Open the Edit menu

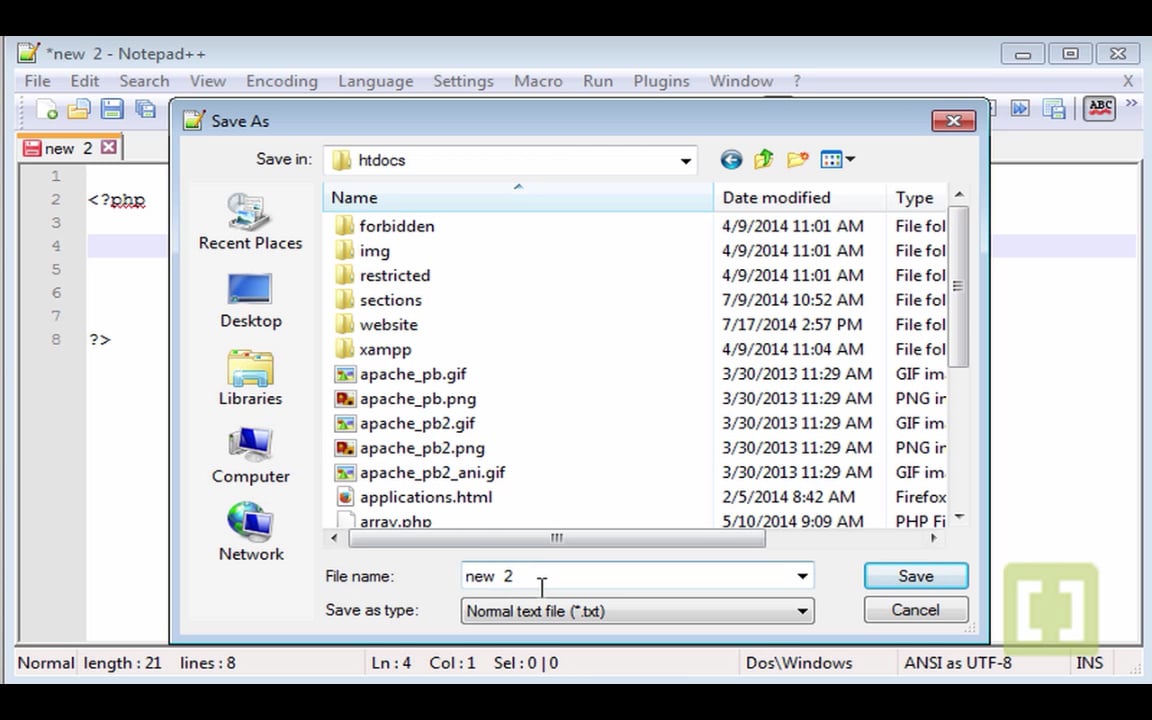pos(84,81)
